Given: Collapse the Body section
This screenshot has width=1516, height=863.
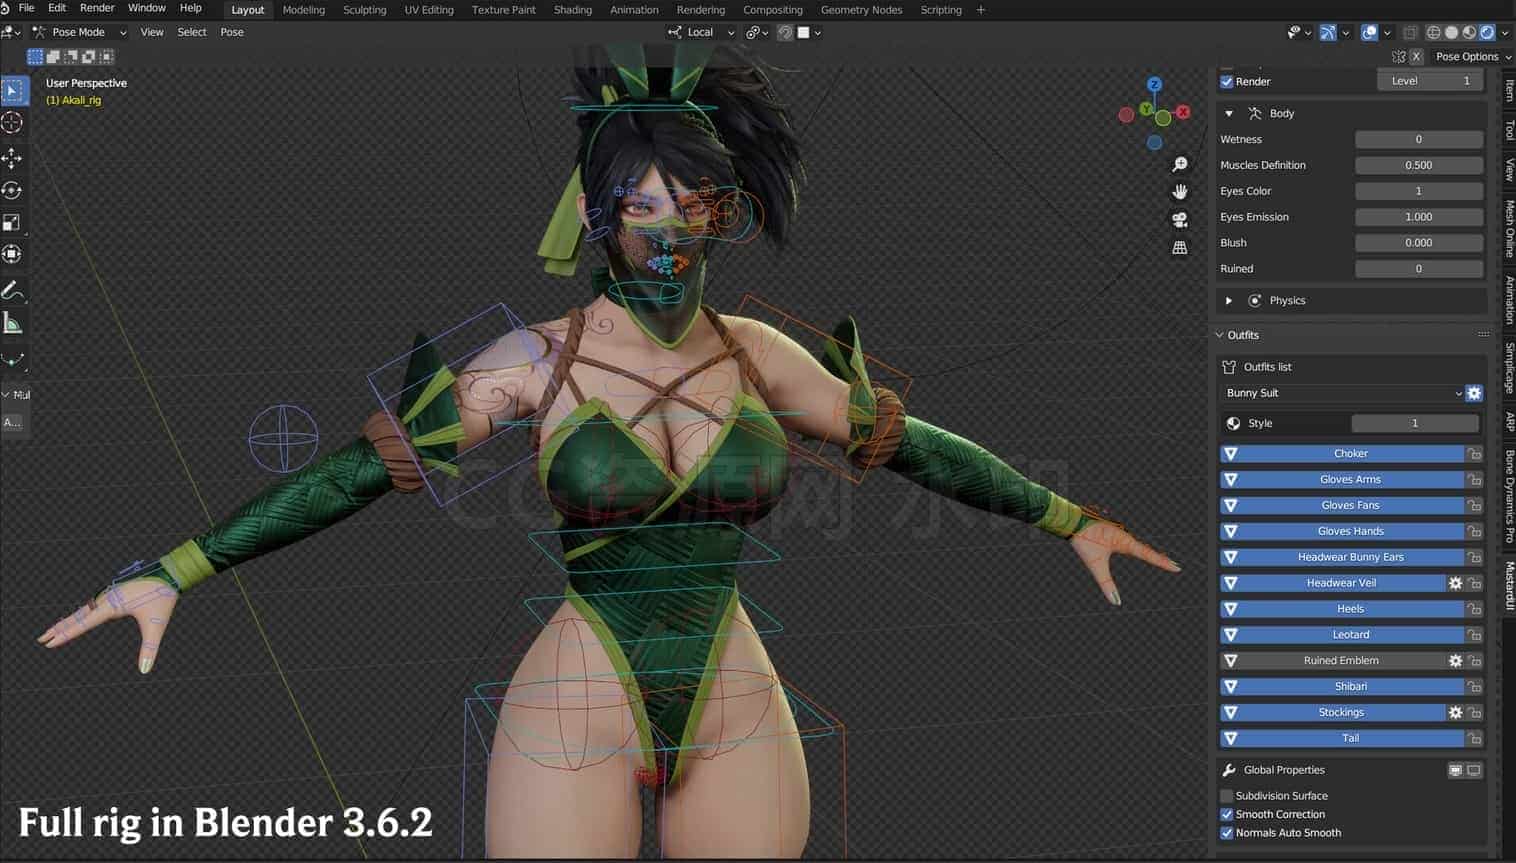Looking at the screenshot, I should 1229,114.
